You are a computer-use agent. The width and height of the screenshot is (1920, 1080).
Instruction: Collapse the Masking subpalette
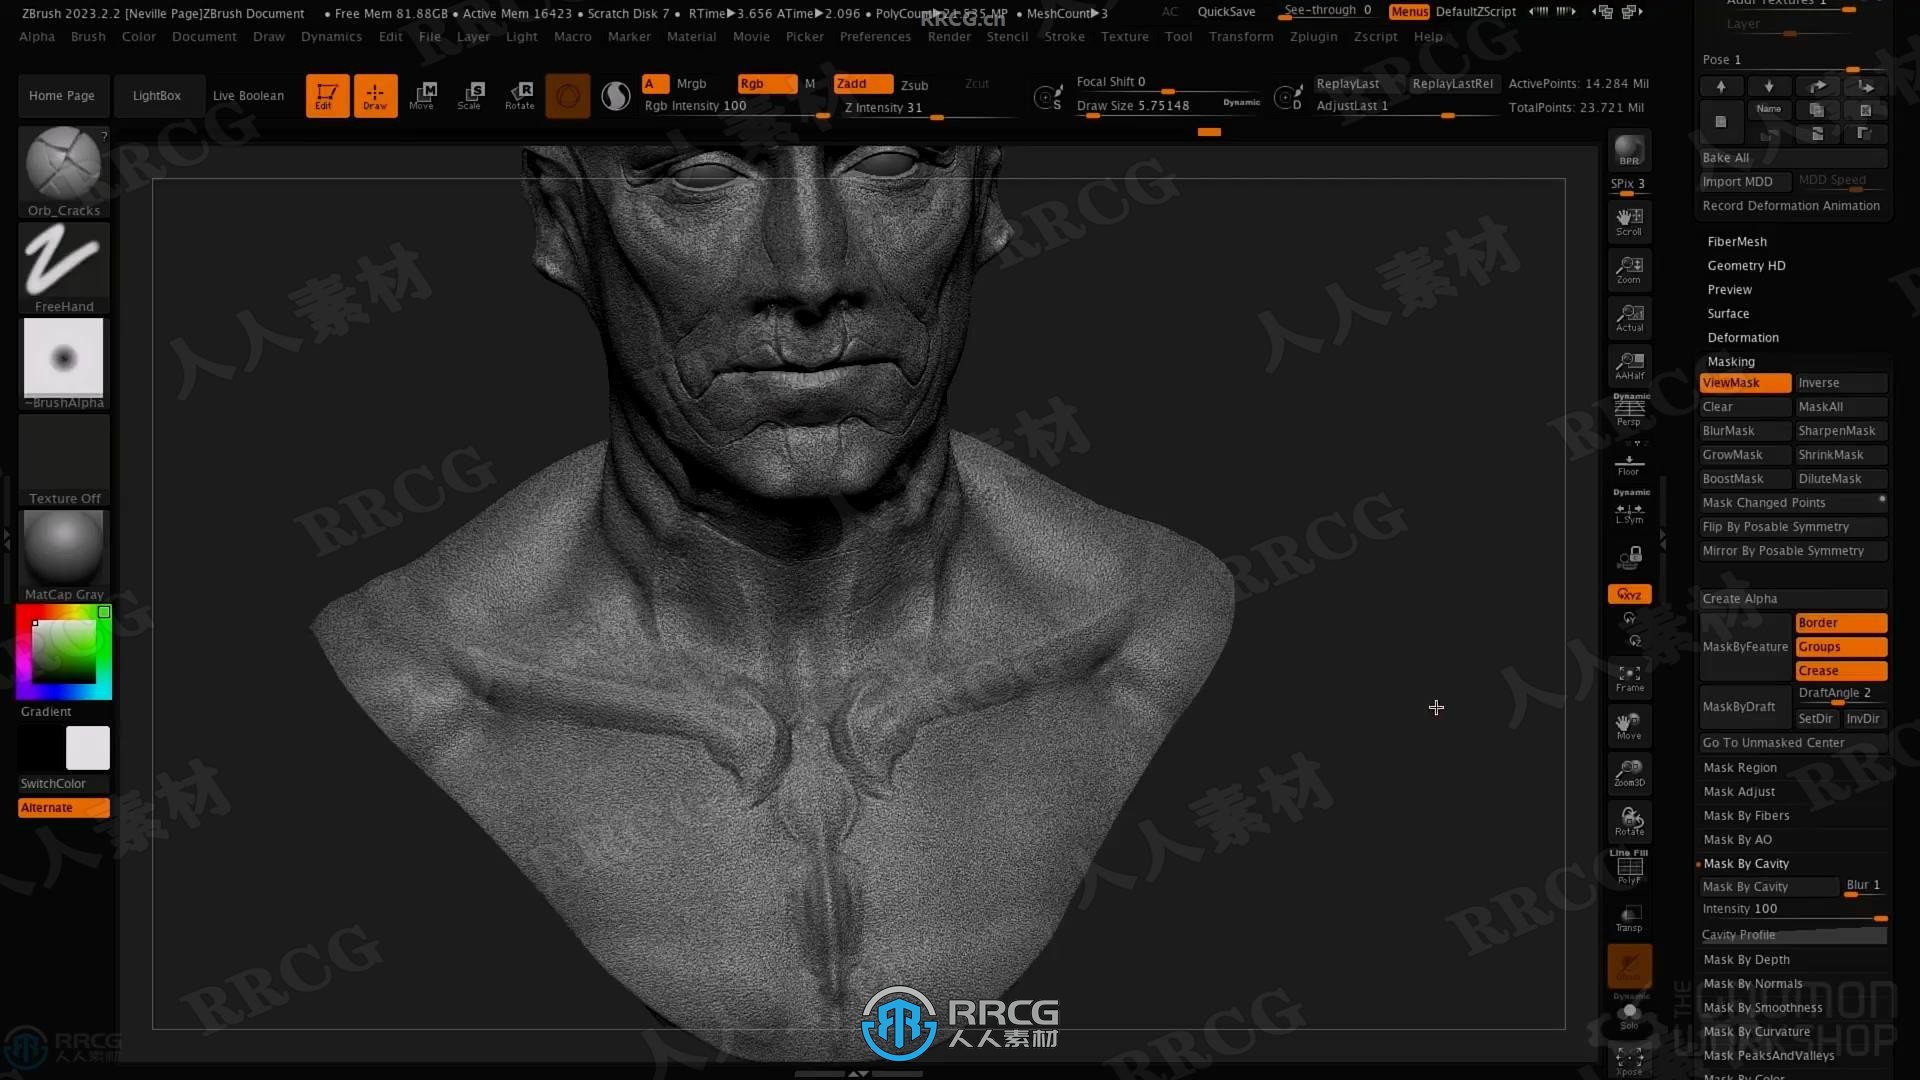pos(1731,362)
